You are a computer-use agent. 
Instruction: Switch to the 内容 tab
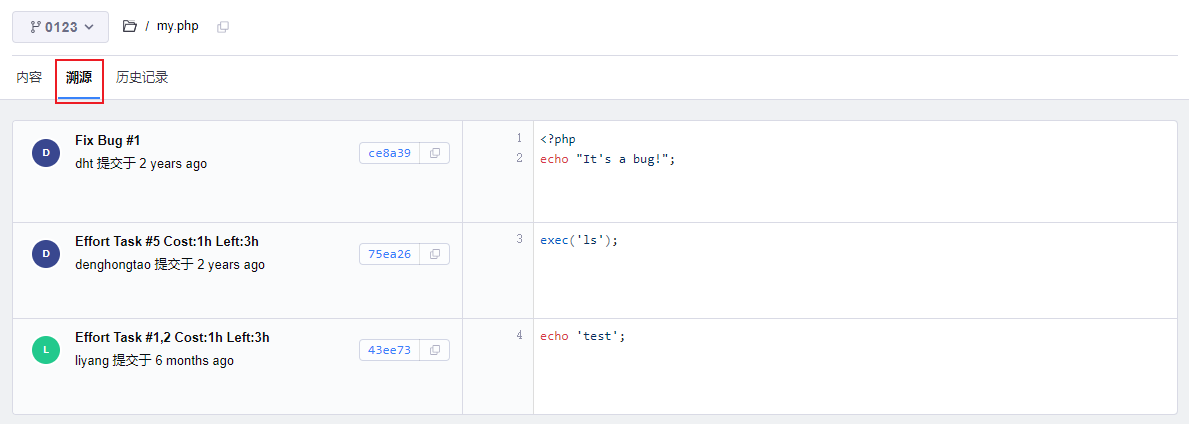(29, 77)
